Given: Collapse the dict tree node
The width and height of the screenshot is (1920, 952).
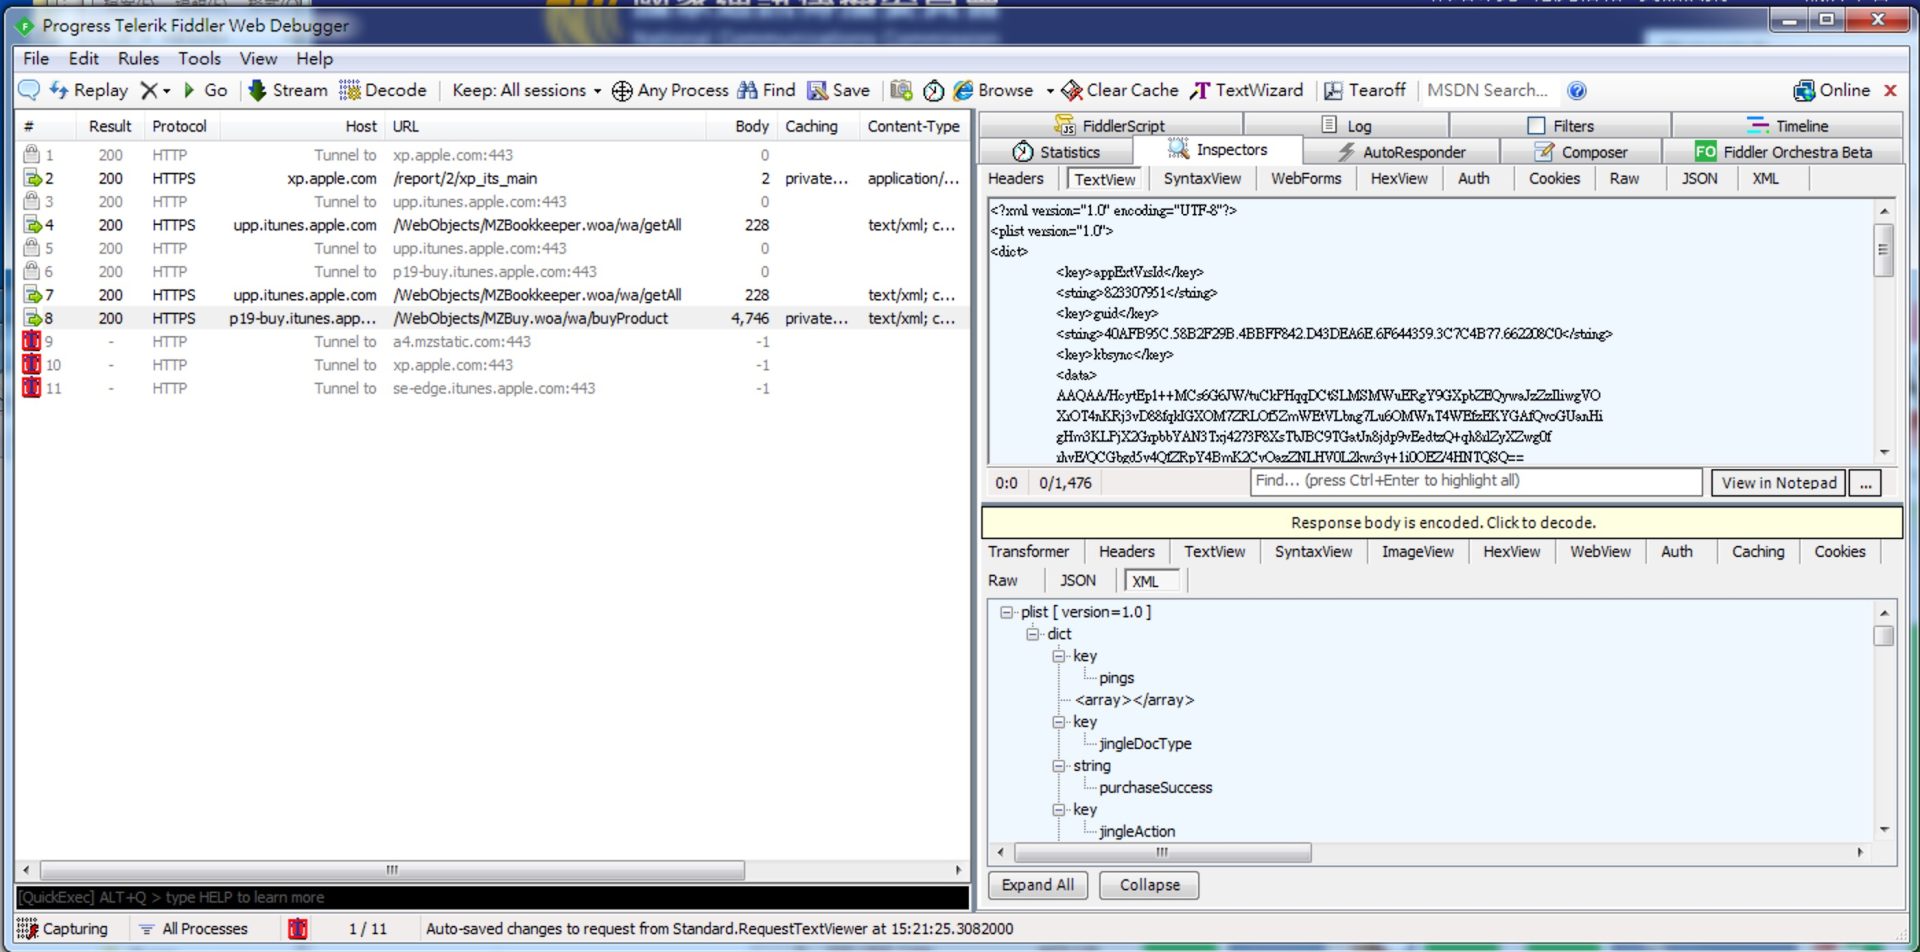Looking at the screenshot, I should coord(1033,634).
